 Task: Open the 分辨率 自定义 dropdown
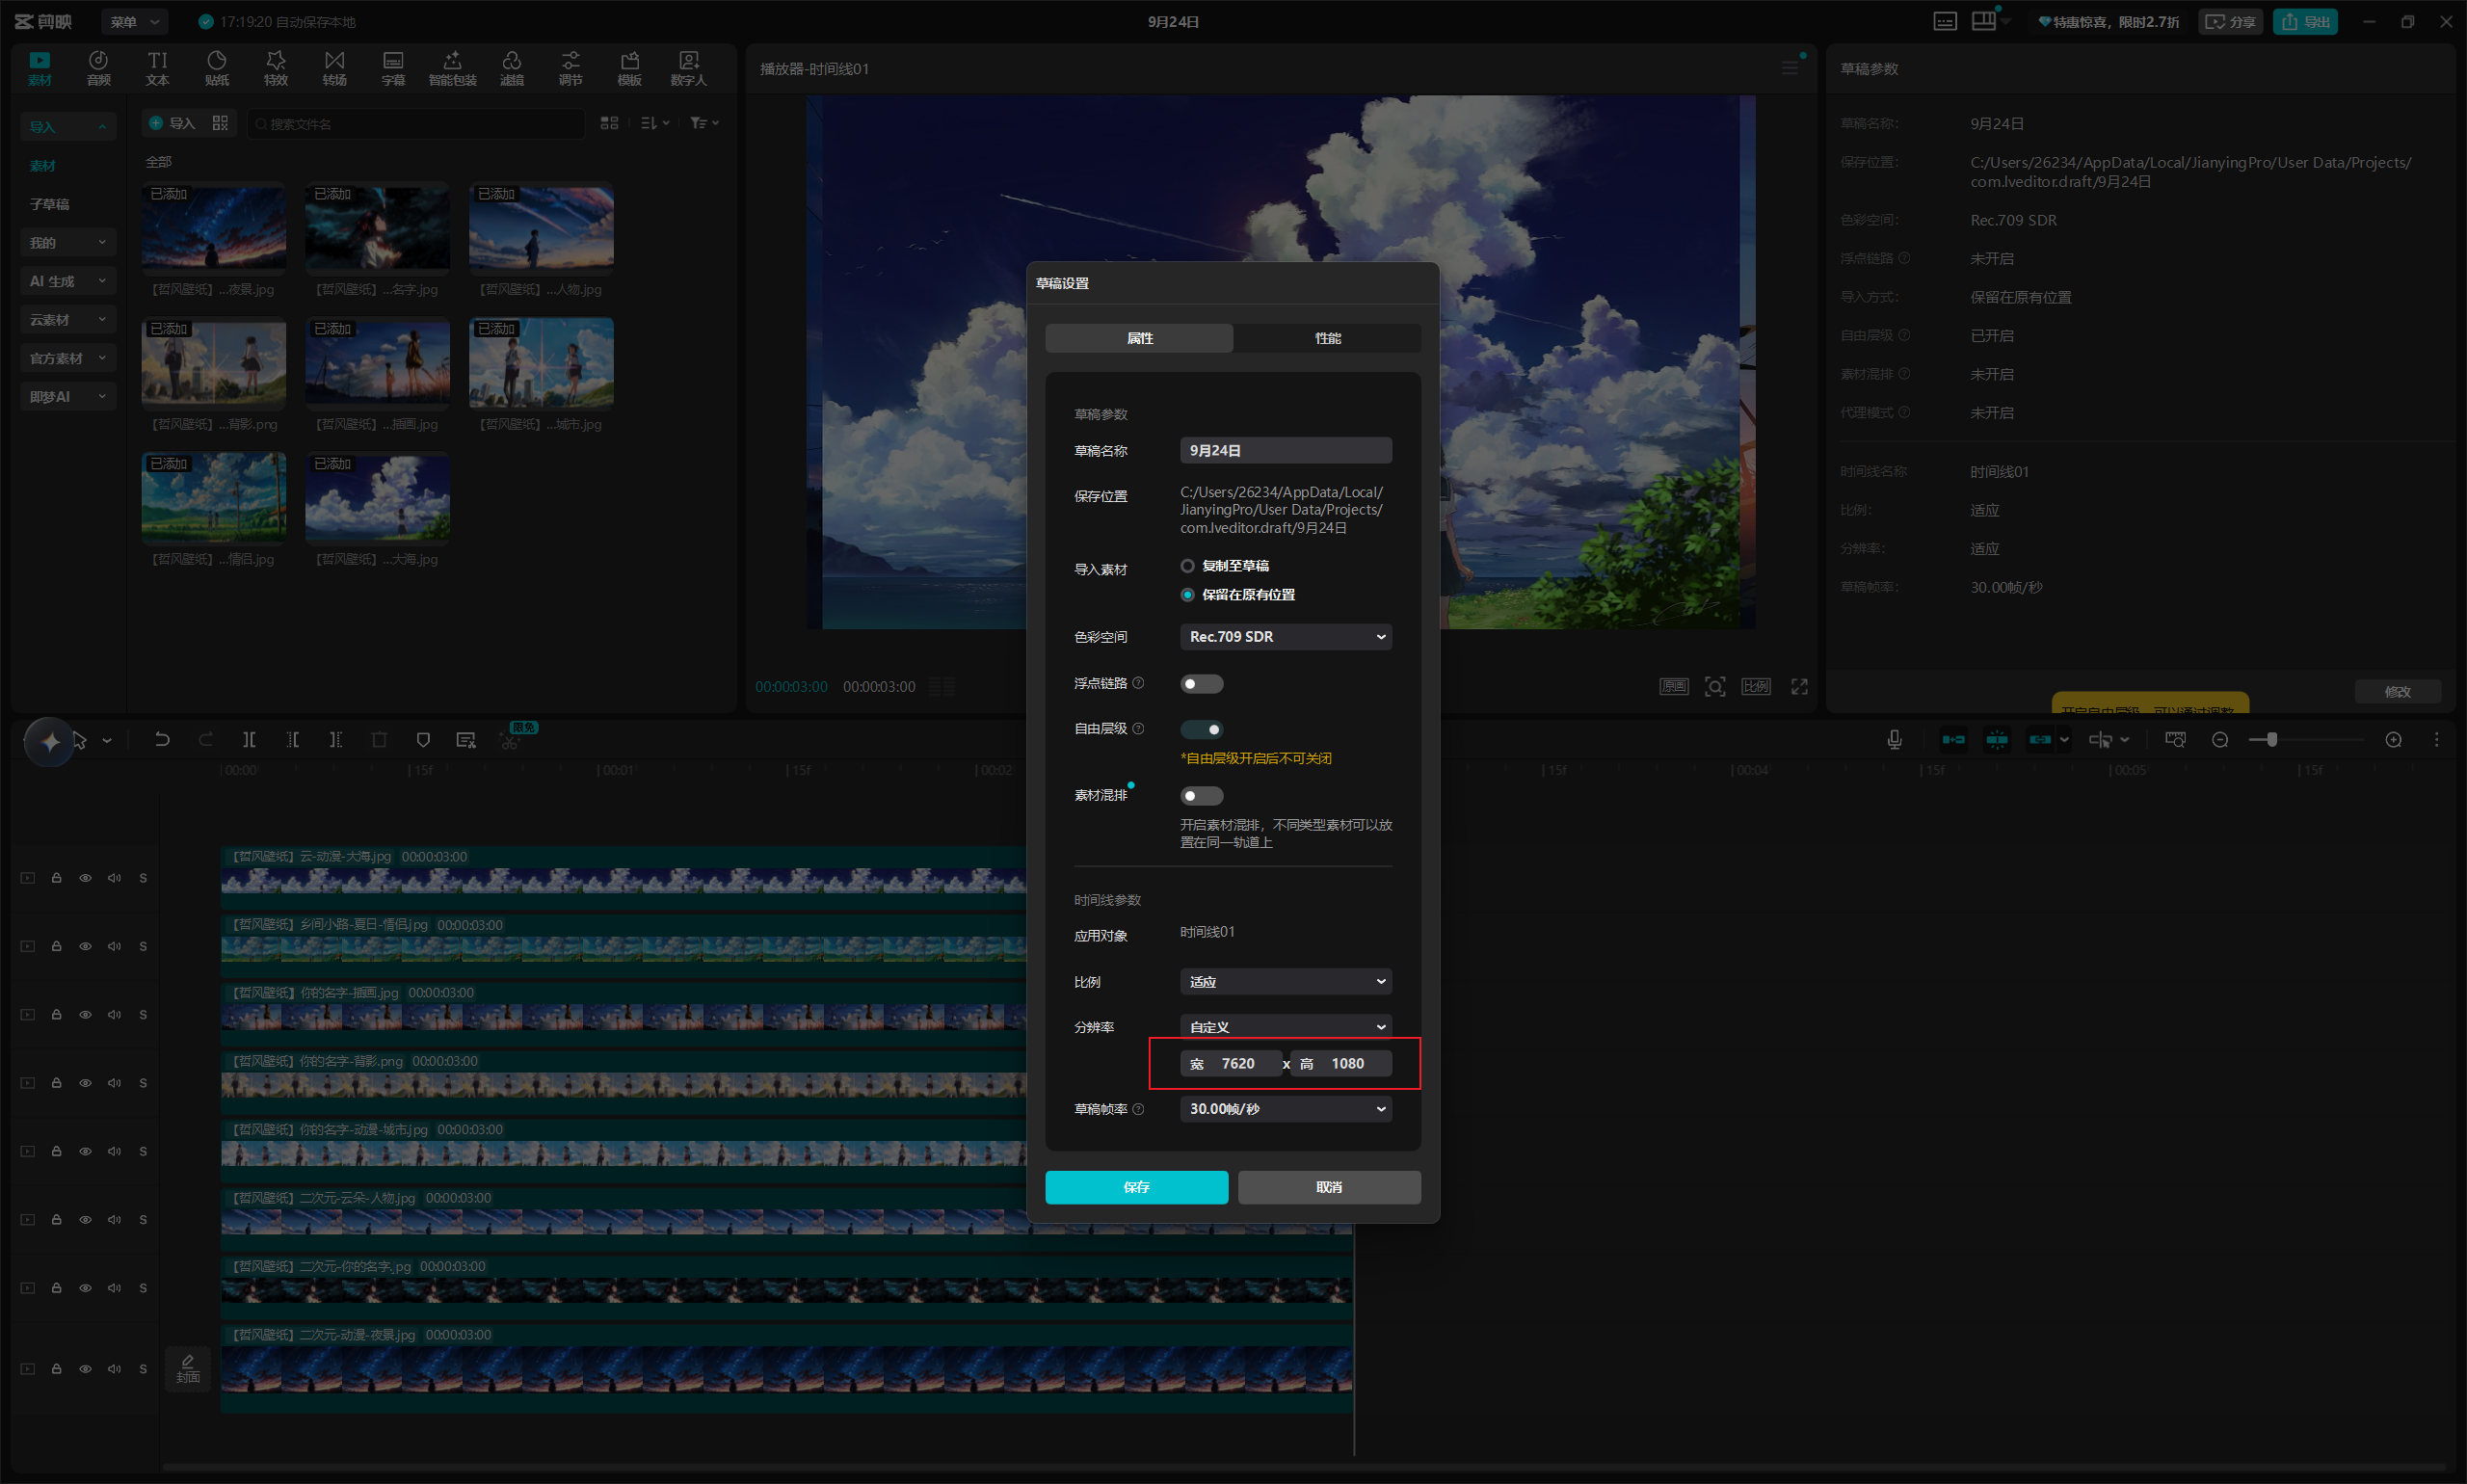[x=1285, y=1027]
